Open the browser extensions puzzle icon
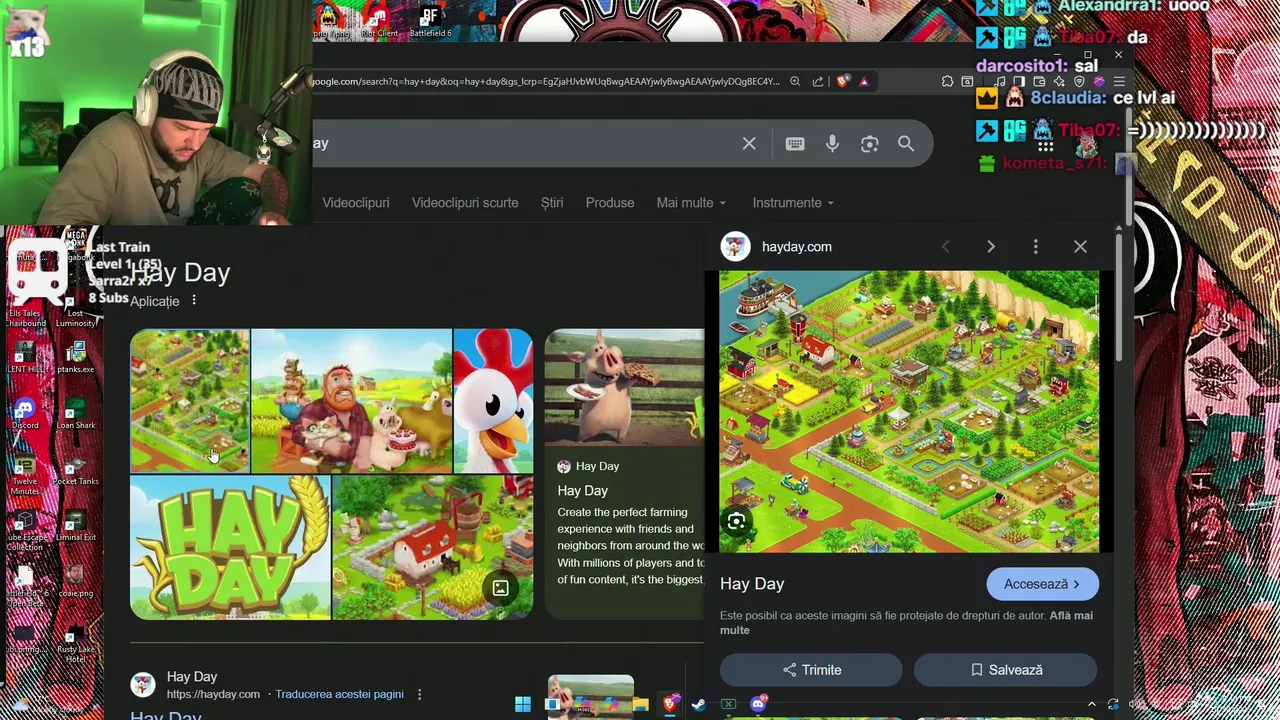1280x720 pixels. pos(947,82)
